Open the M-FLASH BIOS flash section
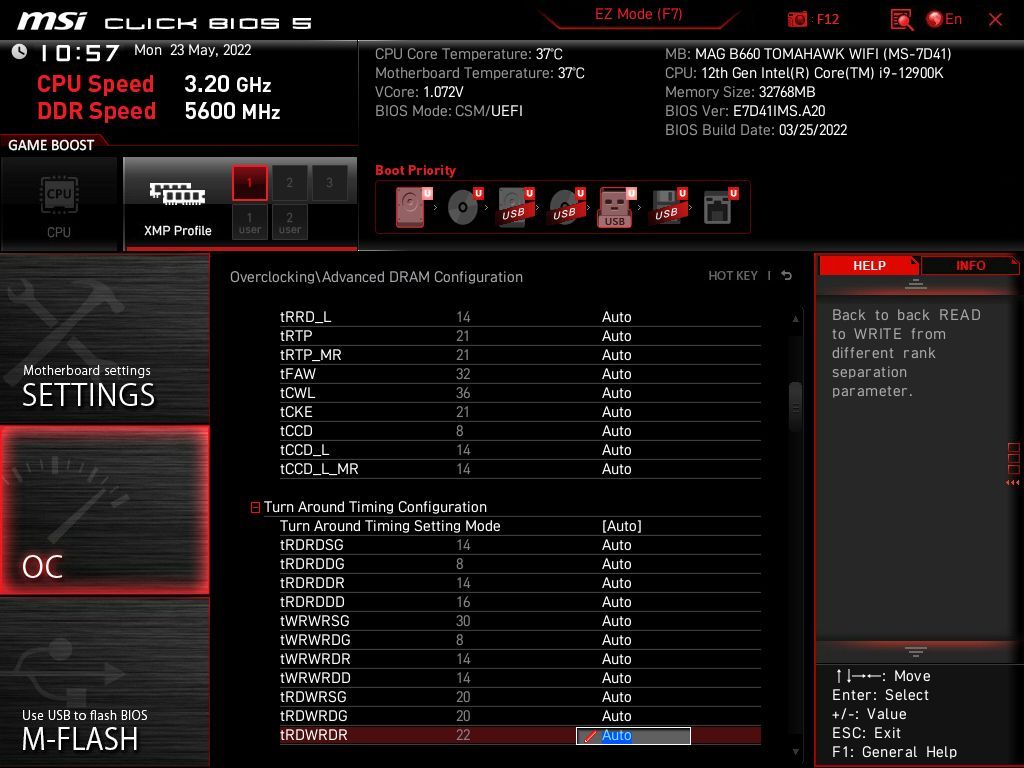This screenshot has width=1024, height=768. click(x=104, y=682)
